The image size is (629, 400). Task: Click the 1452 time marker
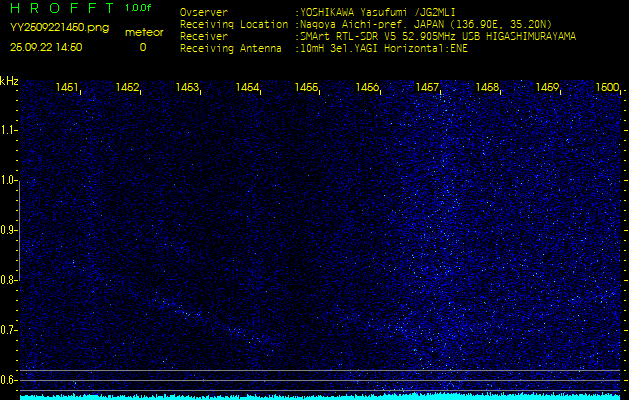tap(127, 87)
